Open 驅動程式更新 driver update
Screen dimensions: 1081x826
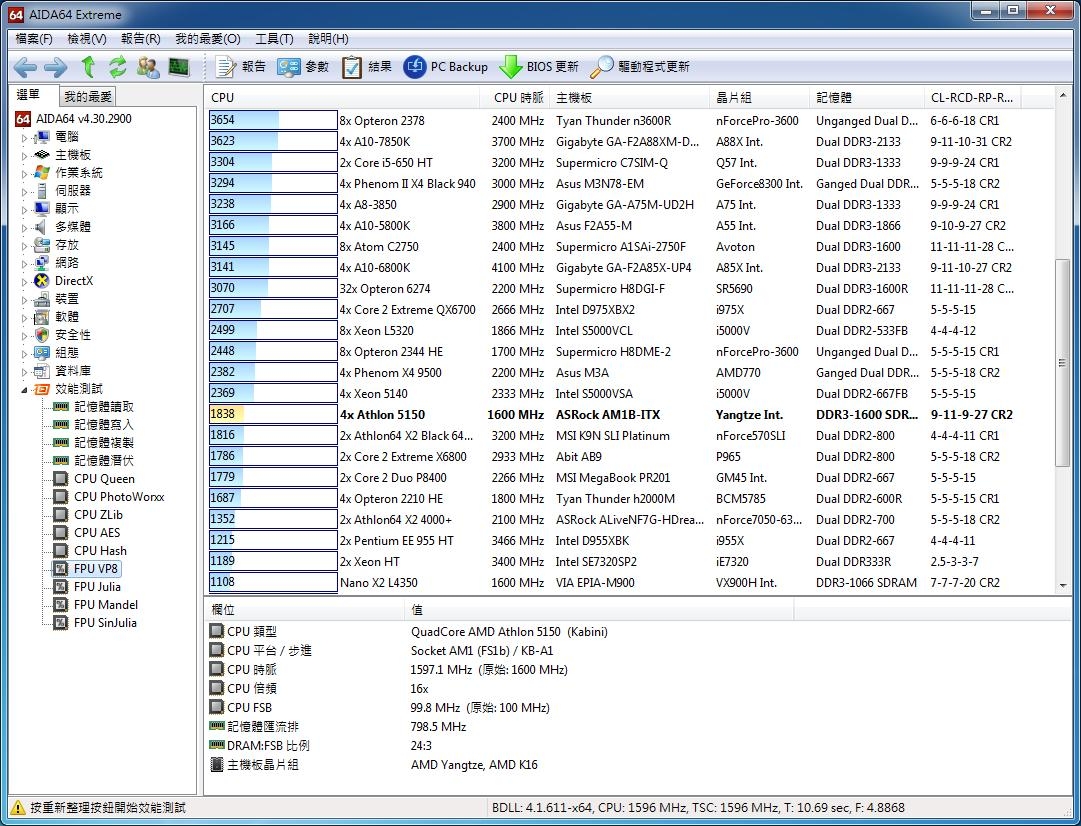(x=639, y=67)
